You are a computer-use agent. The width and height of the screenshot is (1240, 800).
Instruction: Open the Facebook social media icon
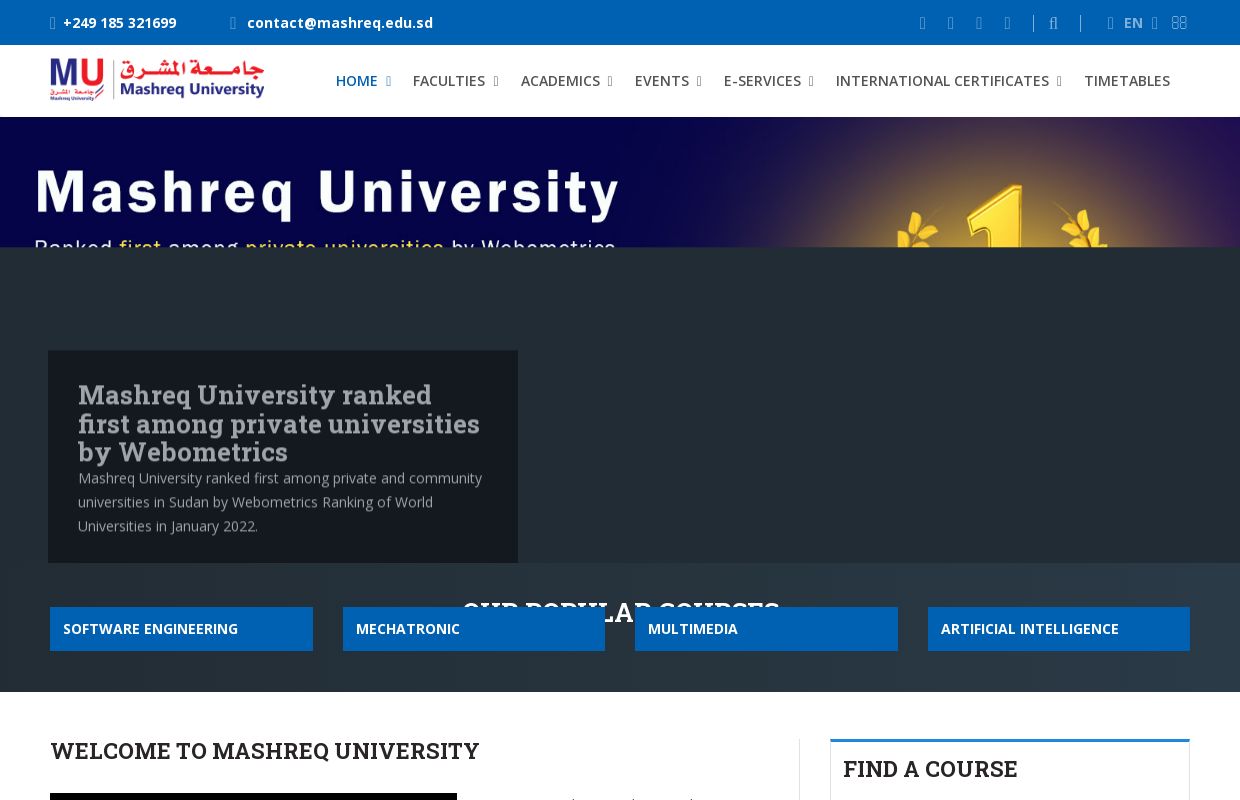(x=923, y=23)
